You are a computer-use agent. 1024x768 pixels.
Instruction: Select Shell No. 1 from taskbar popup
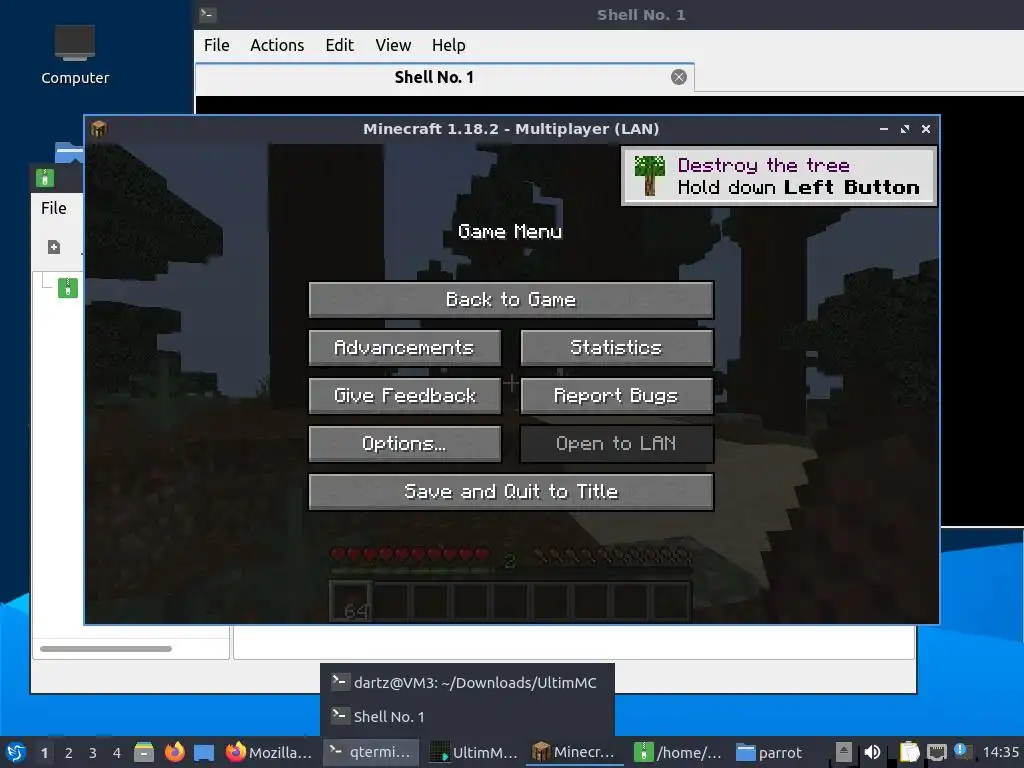pos(467,716)
